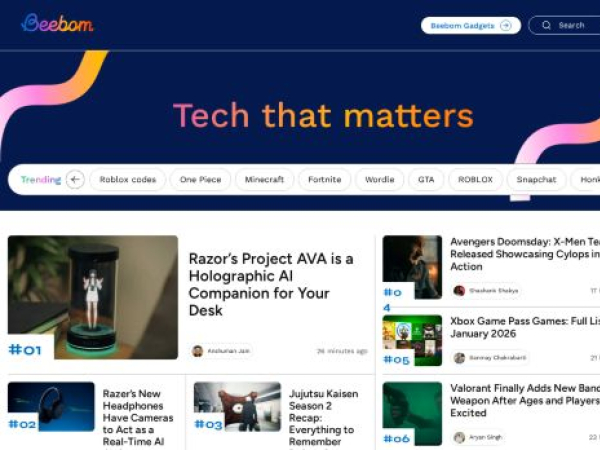Screen dimensions: 600x450
Task: Choose the Minecraft trending tag
Action: (x=264, y=179)
